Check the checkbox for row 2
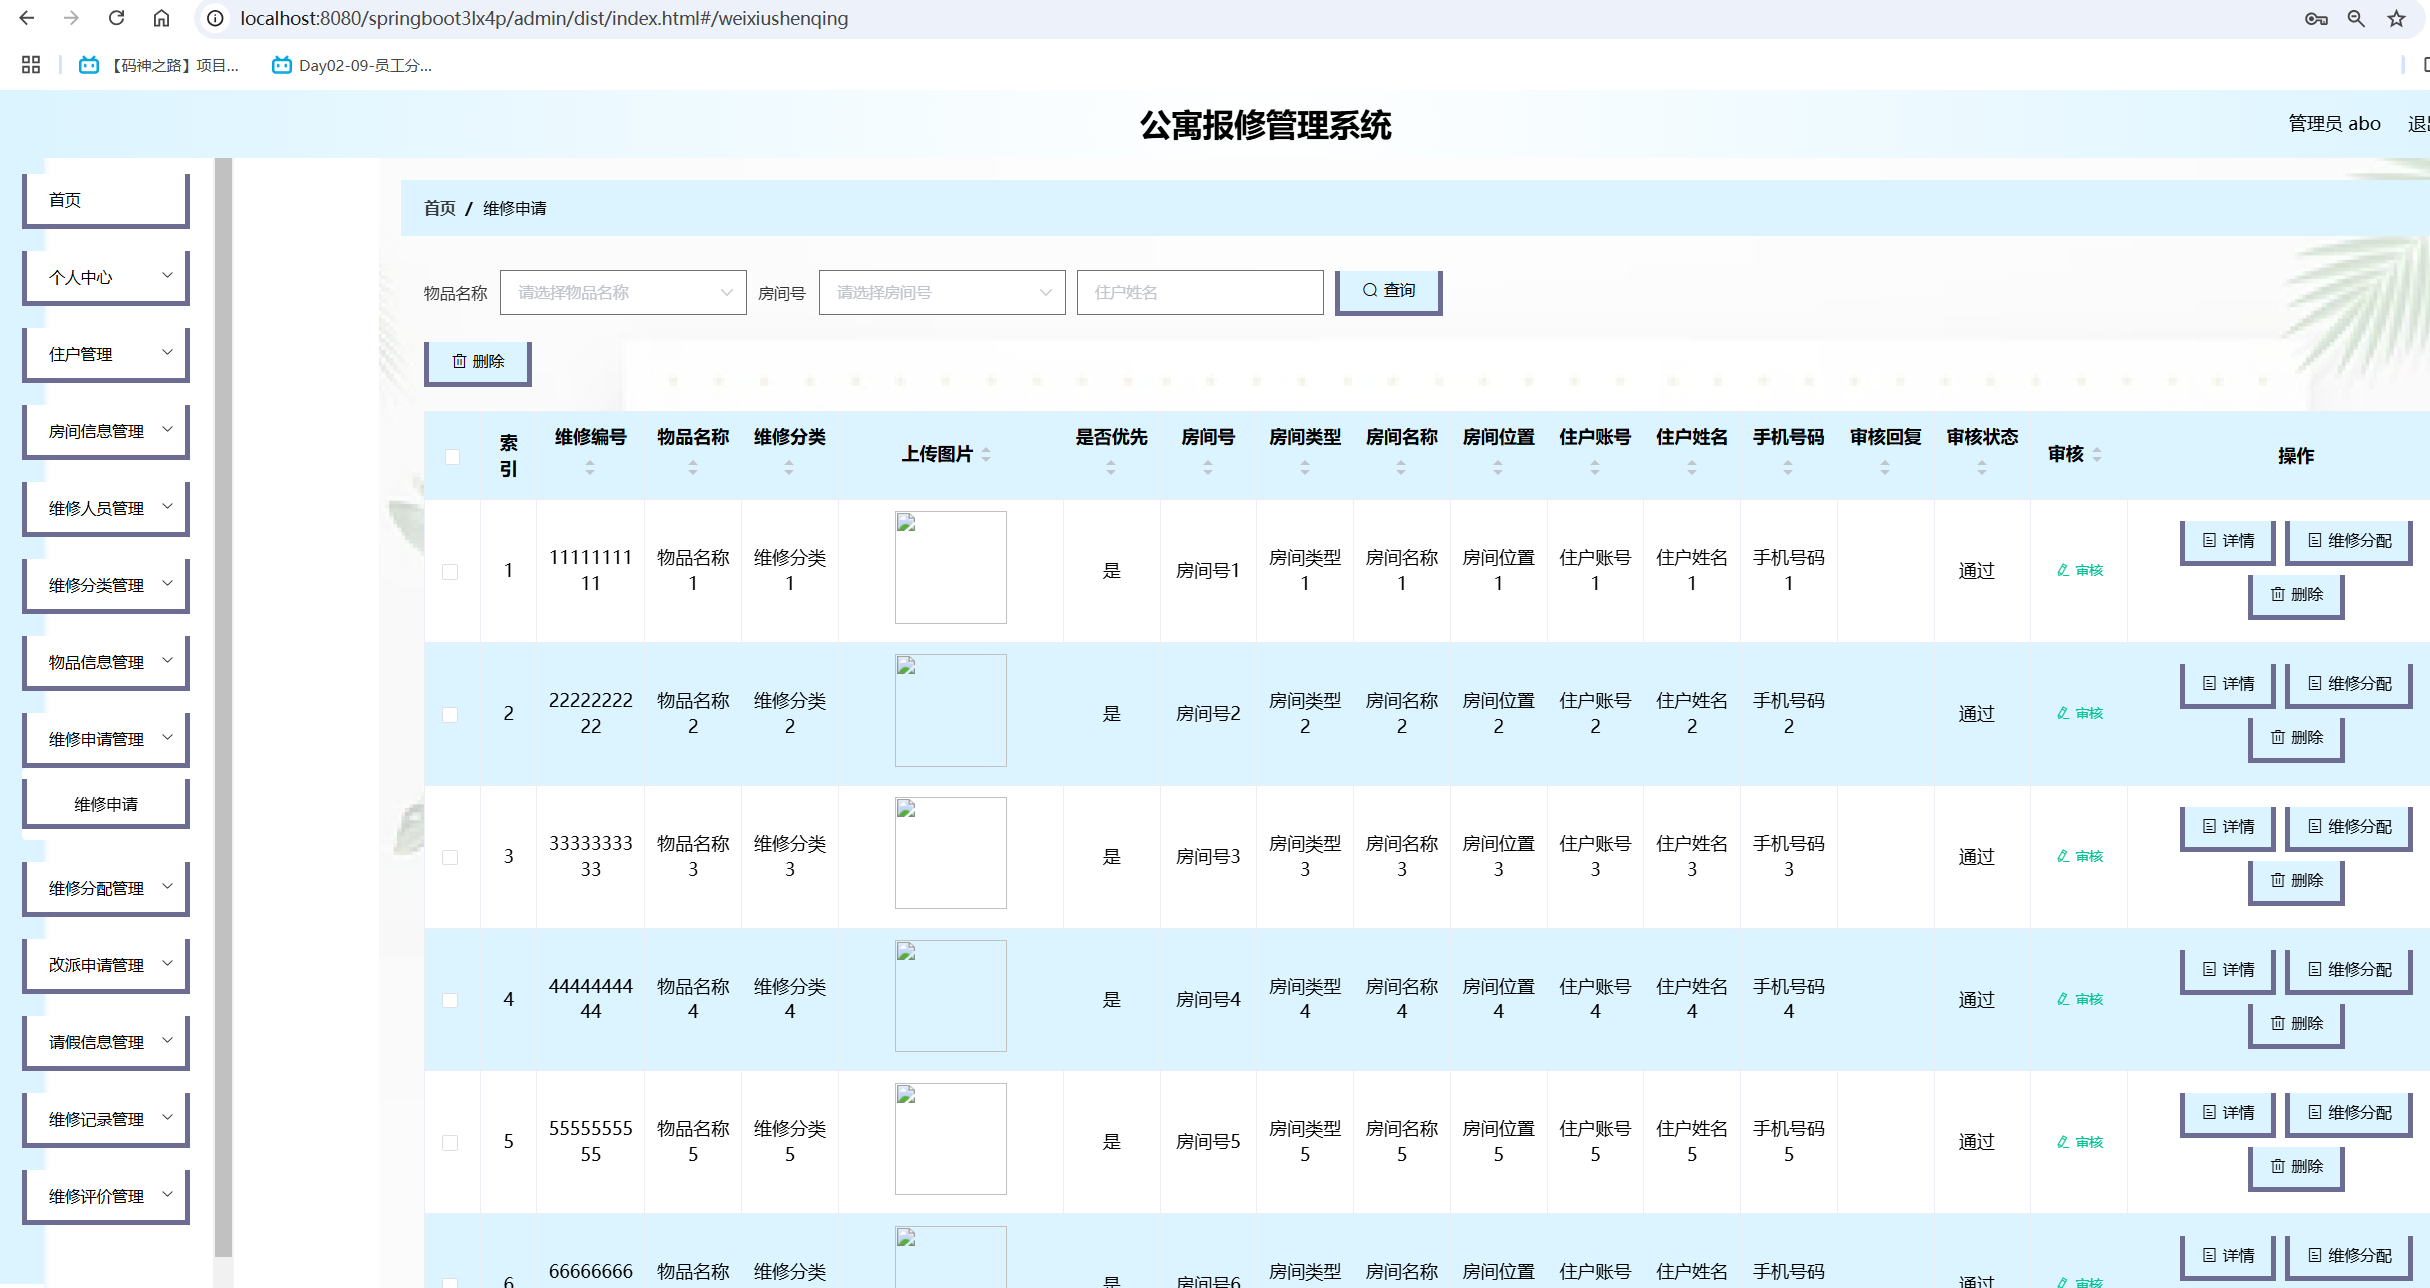 (x=450, y=715)
